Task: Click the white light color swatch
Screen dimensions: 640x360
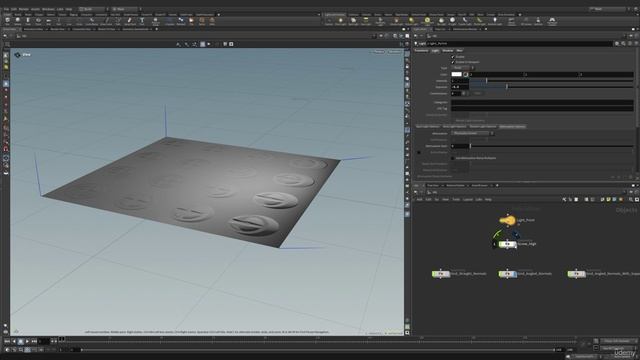Action: coord(457,74)
